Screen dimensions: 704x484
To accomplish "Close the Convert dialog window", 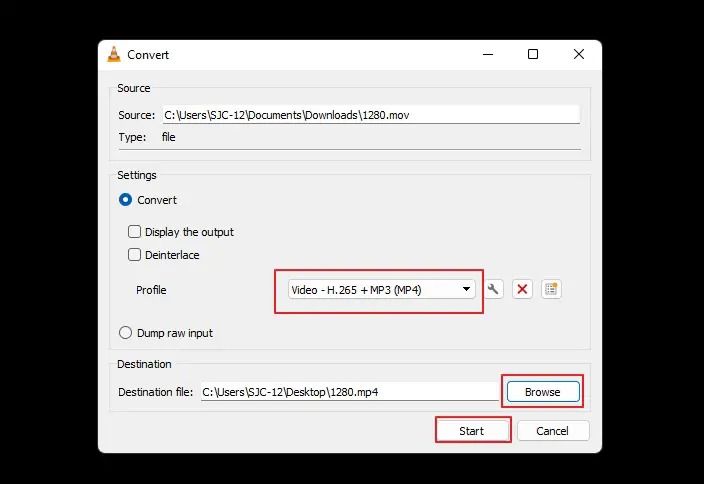I will click(x=579, y=54).
